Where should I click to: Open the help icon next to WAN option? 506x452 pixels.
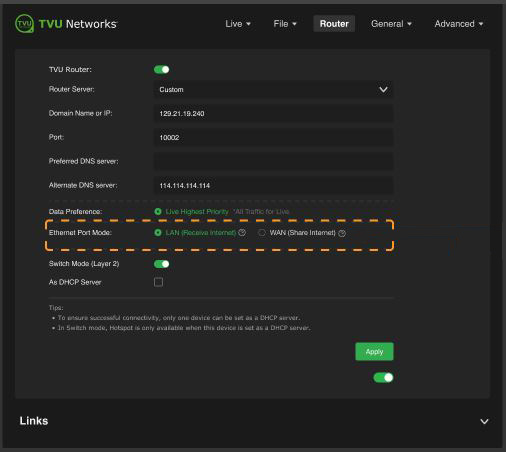(x=342, y=233)
